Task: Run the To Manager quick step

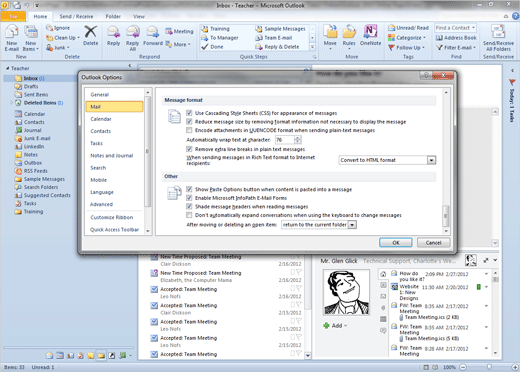Action: coord(220,38)
